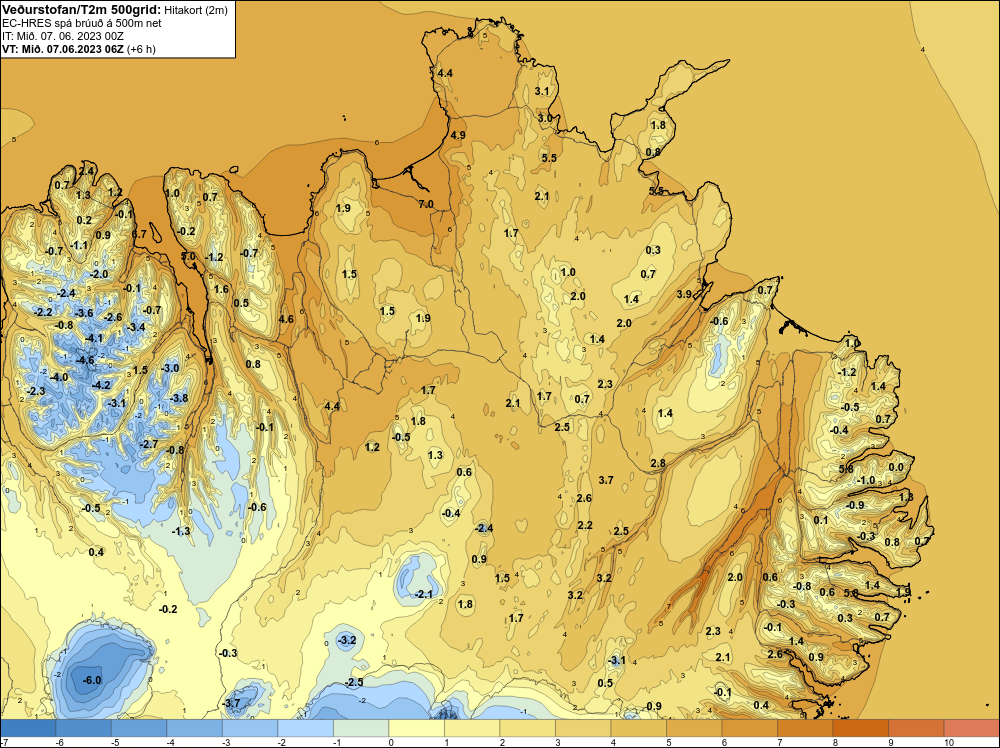Click the 4.9 temperature value

click(x=458, y=135)
